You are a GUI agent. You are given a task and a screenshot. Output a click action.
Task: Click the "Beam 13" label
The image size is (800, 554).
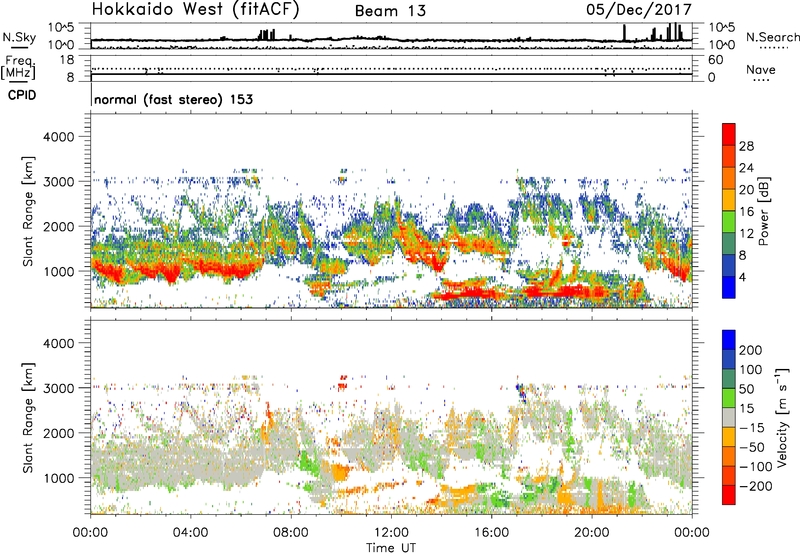click(390, 11)
